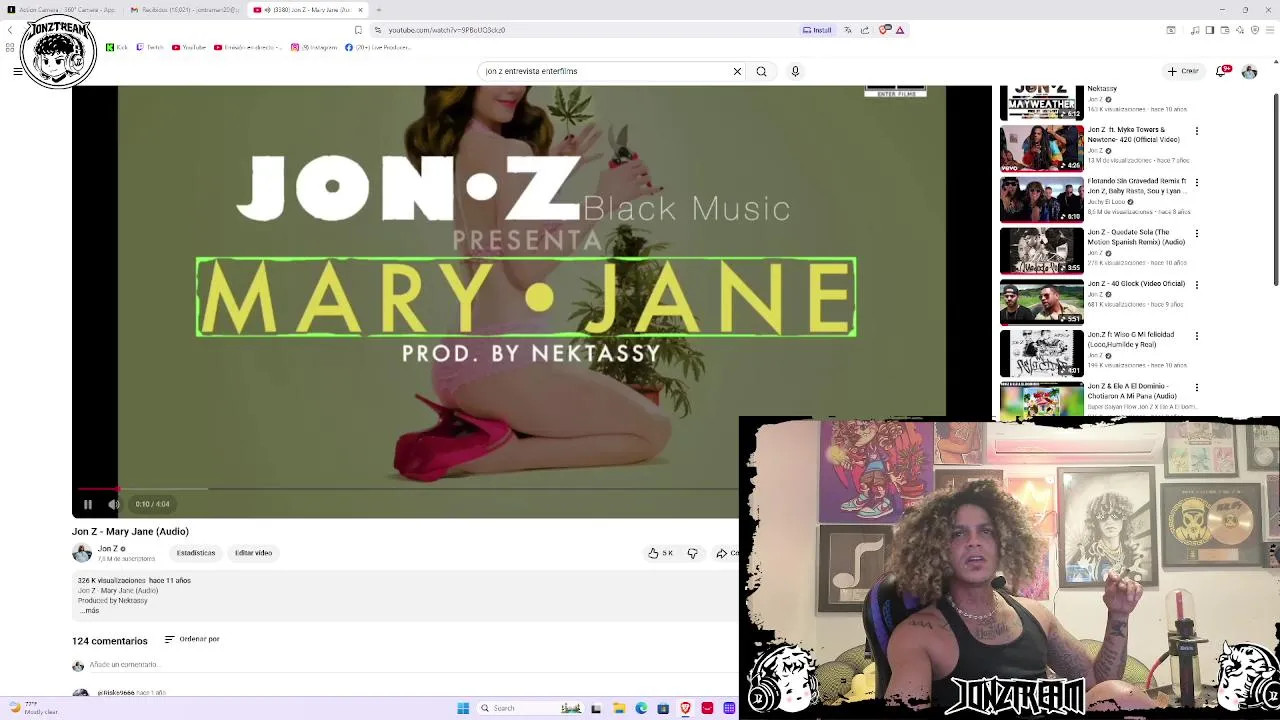Open Flotando Sin Gravedad Remix thumbnail
Viewport: 1280px width, 720px height.
[x=1041, y=198]
